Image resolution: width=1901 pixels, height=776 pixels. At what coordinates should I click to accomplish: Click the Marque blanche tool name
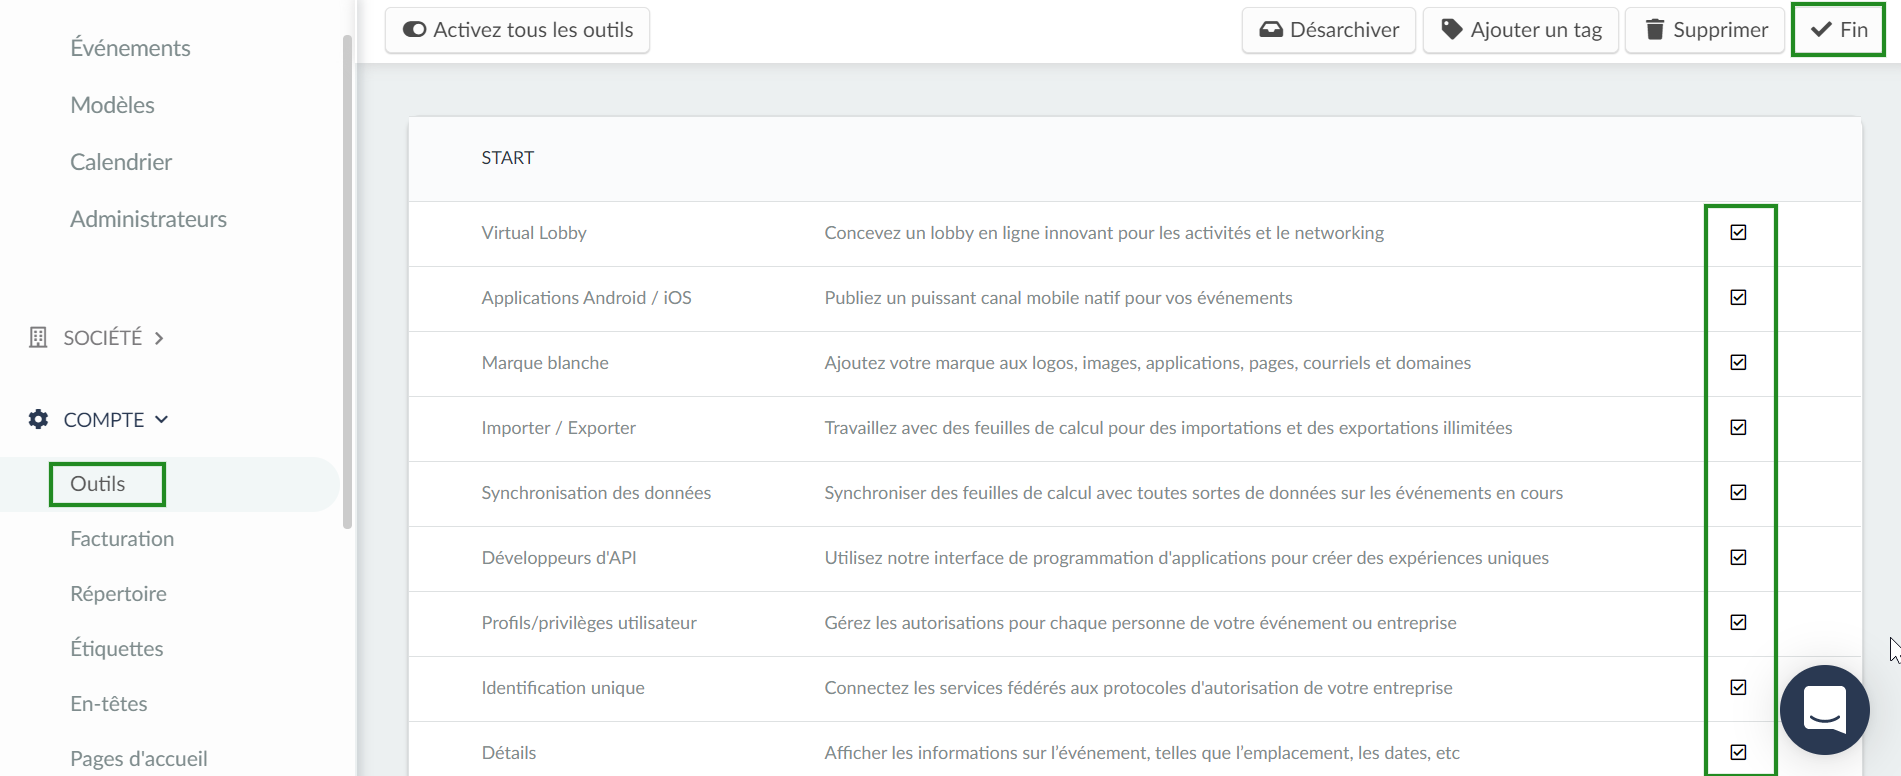(x=545, y=363)
